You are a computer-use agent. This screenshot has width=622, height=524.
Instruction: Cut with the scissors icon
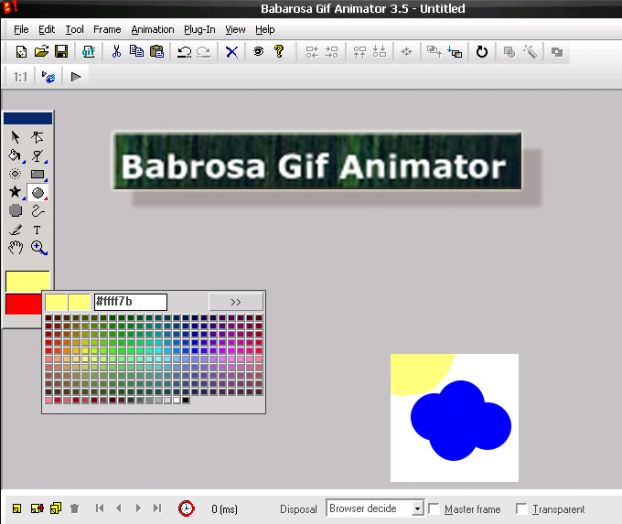116,52
